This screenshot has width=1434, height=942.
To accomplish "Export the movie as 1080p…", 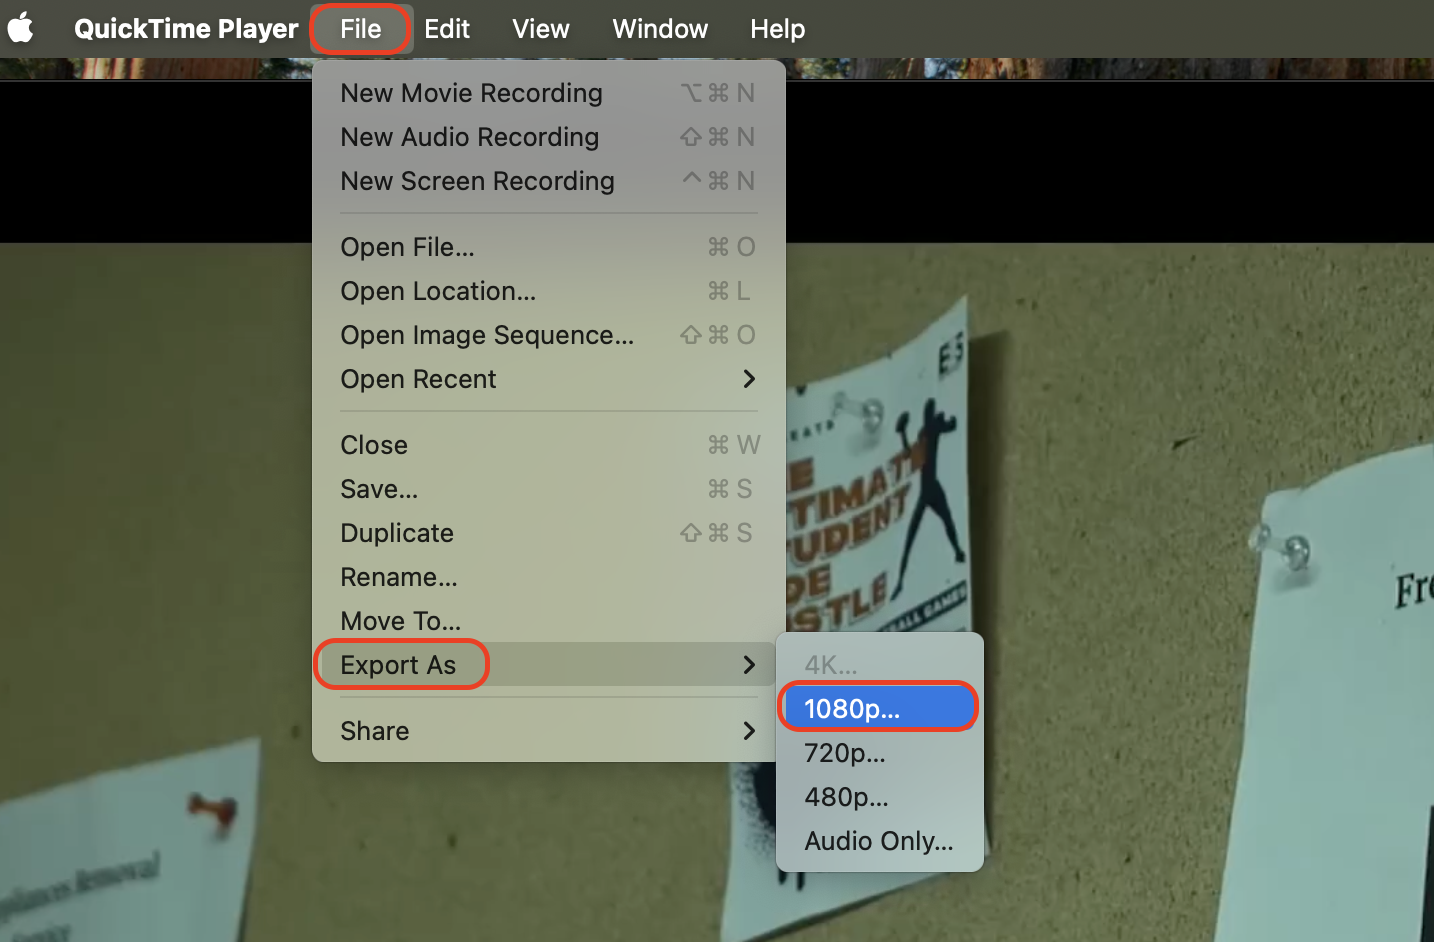I will [879, 709].
